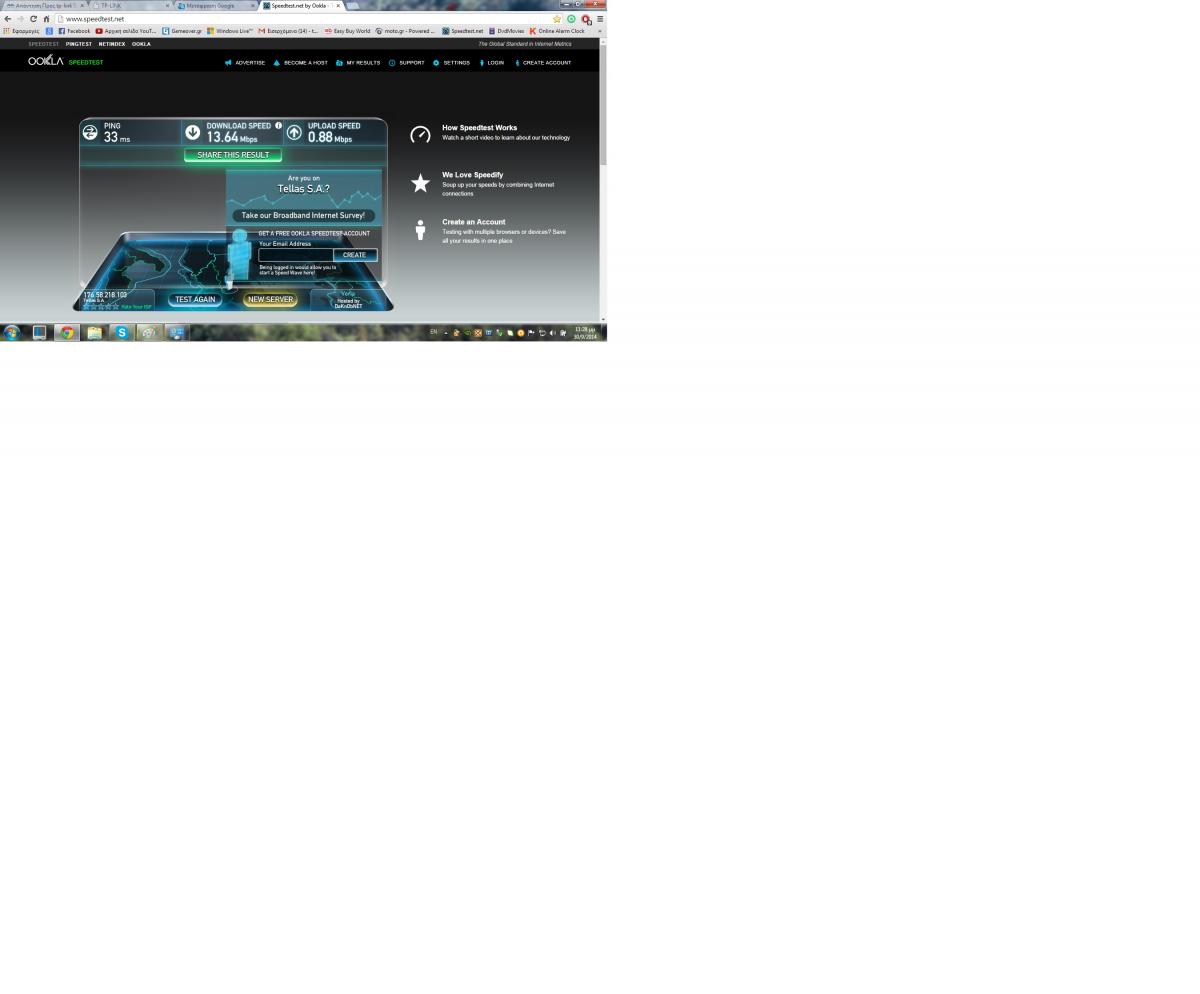Screen dimensions: 1200x994
Task: Switch to the Google Translate tab
Action: pyautogui.click(x=215, y=5)
